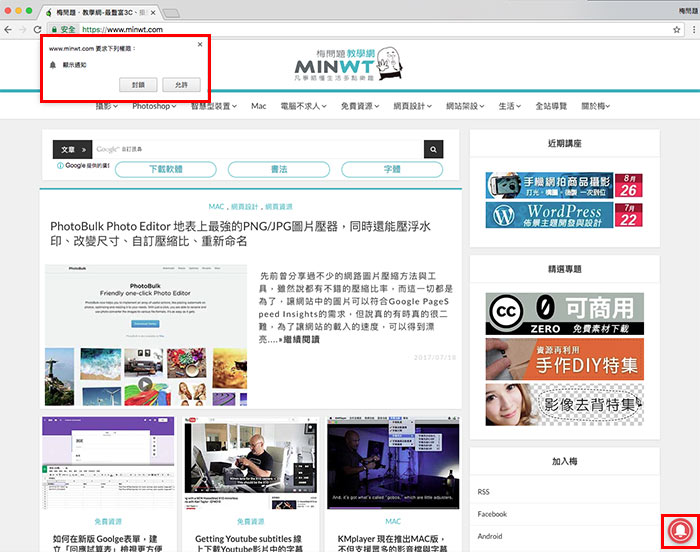This screenshot has height=552, width=700.
Task: Click the RSS link
Action: (483, 492)
